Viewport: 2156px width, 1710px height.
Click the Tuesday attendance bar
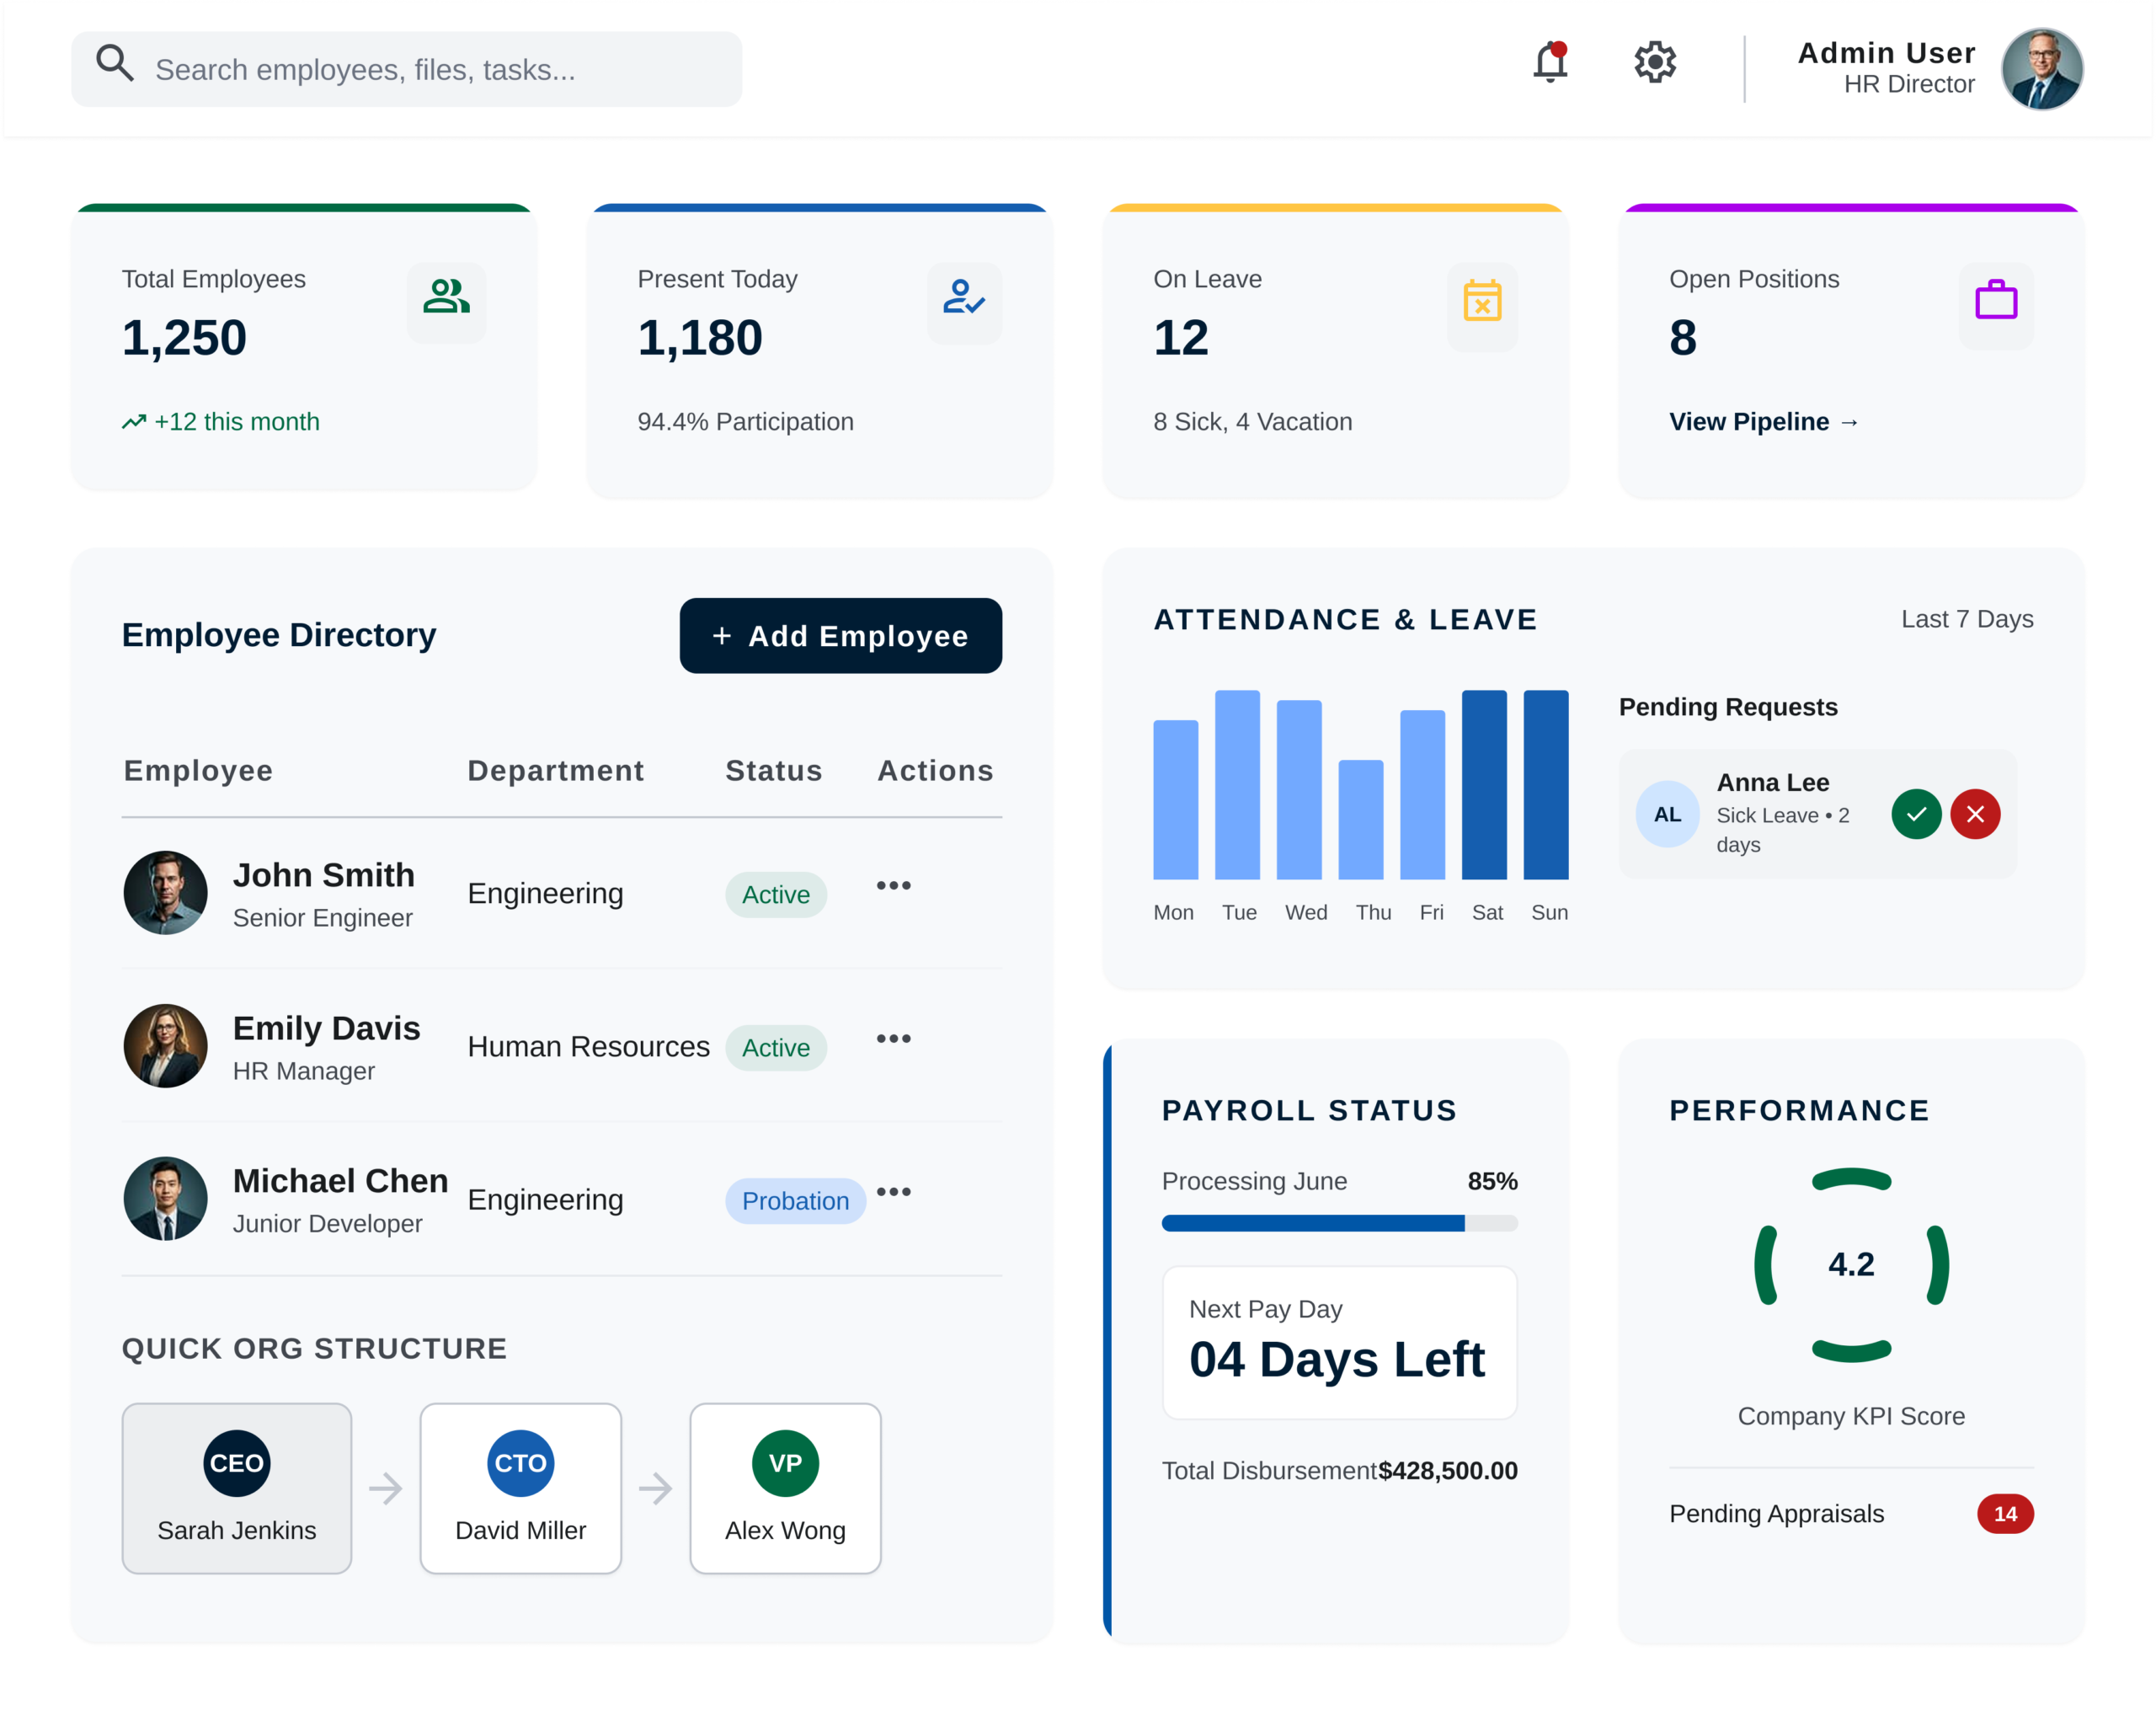click(x=1237, y=785)
